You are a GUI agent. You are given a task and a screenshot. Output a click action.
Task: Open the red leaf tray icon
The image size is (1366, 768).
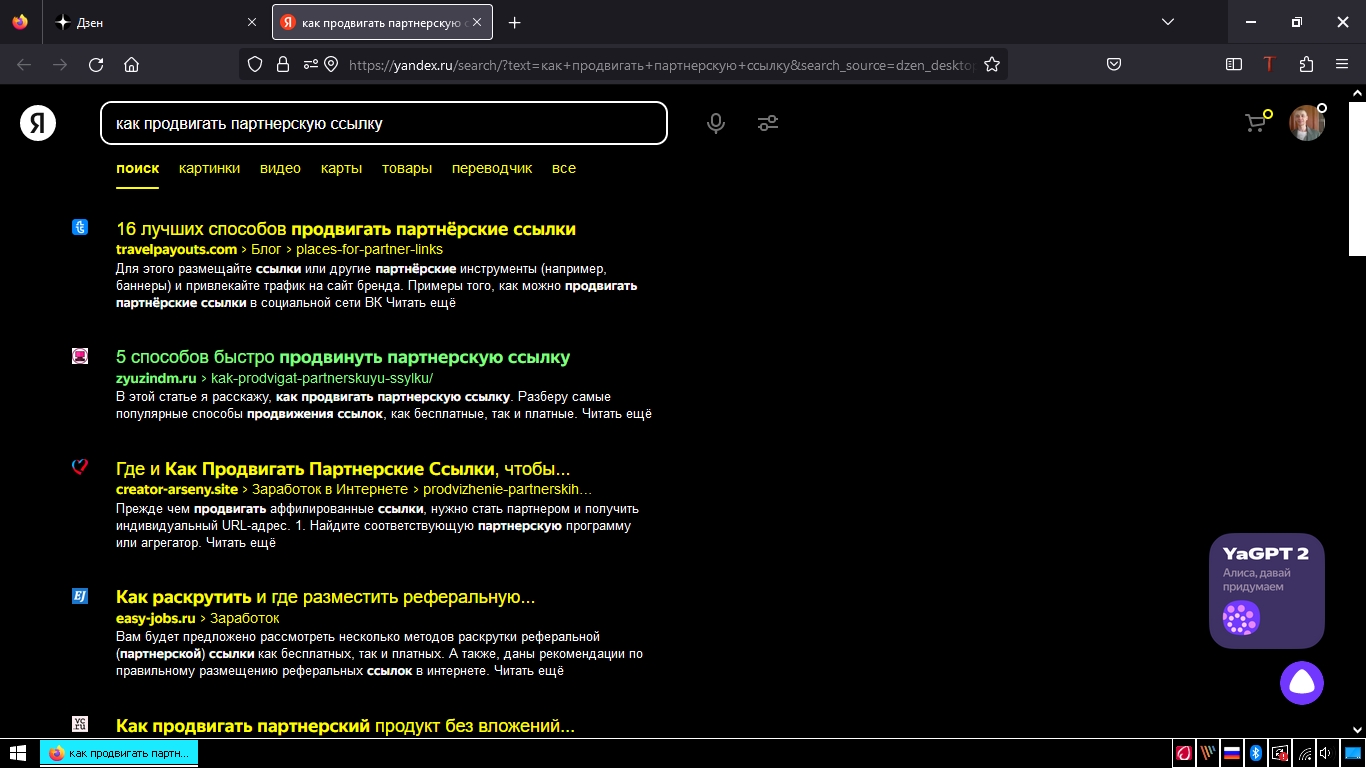pos(1184,753)
